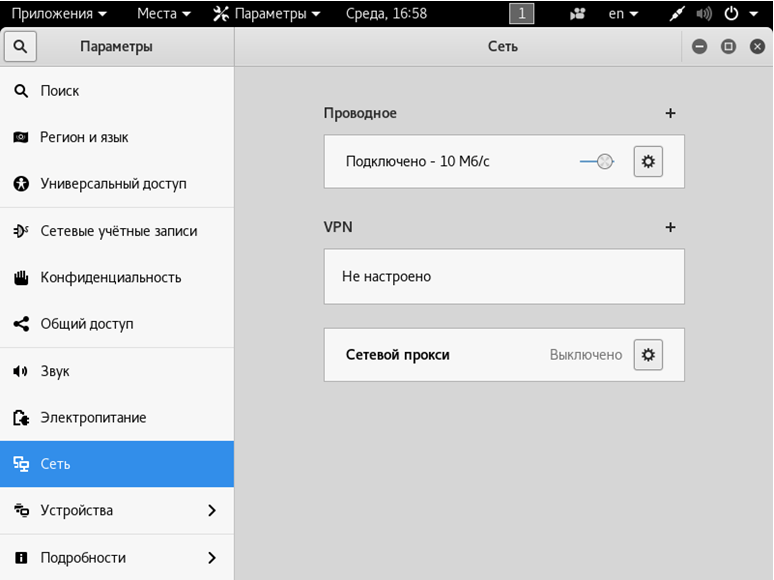Open Регион и язык settings
The height and width of the screenshot is (580, 774).
[117, 137]
